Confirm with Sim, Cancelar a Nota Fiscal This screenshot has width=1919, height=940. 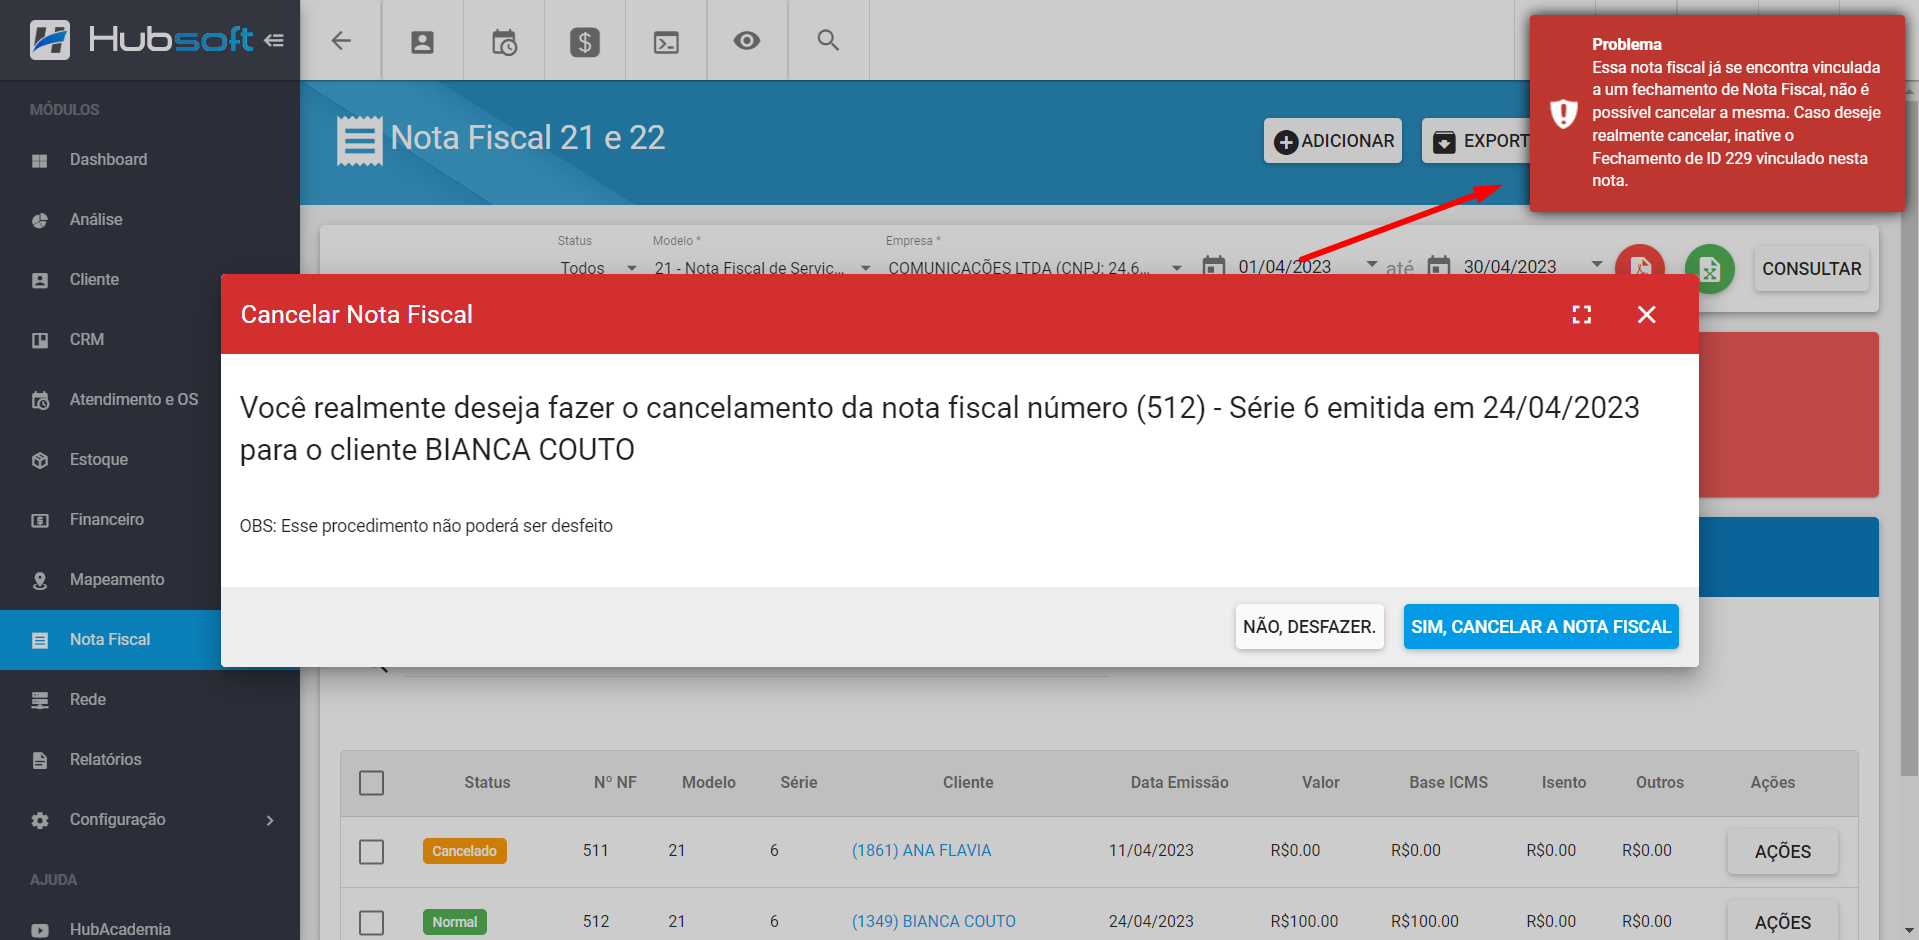[1540, 627]
